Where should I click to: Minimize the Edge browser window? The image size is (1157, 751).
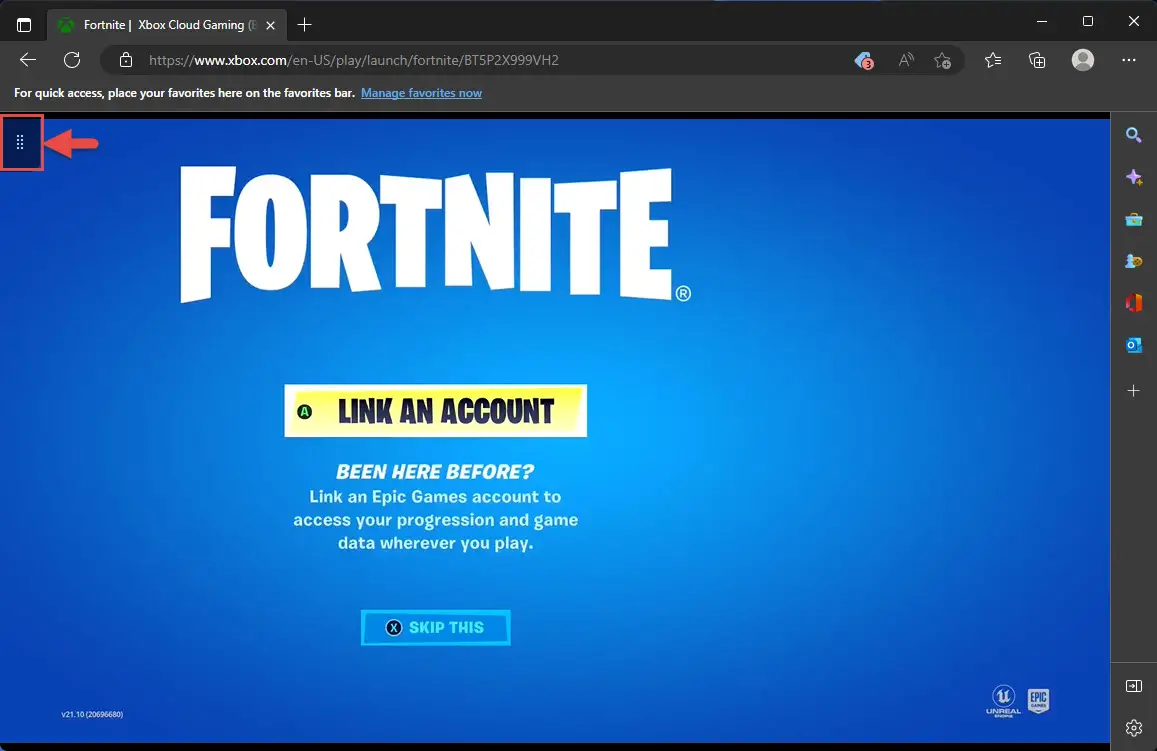click(1042, 21)
